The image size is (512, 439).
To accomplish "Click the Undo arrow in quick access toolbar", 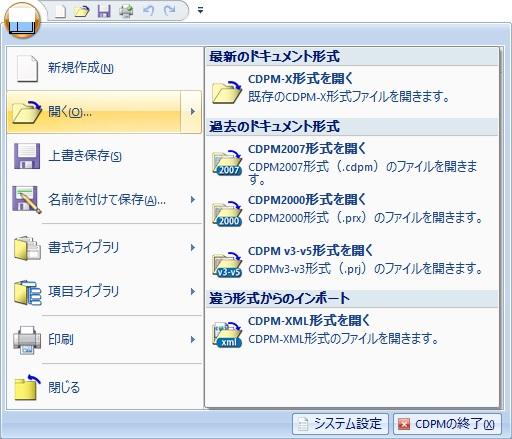I will click(x=148, y=11).
